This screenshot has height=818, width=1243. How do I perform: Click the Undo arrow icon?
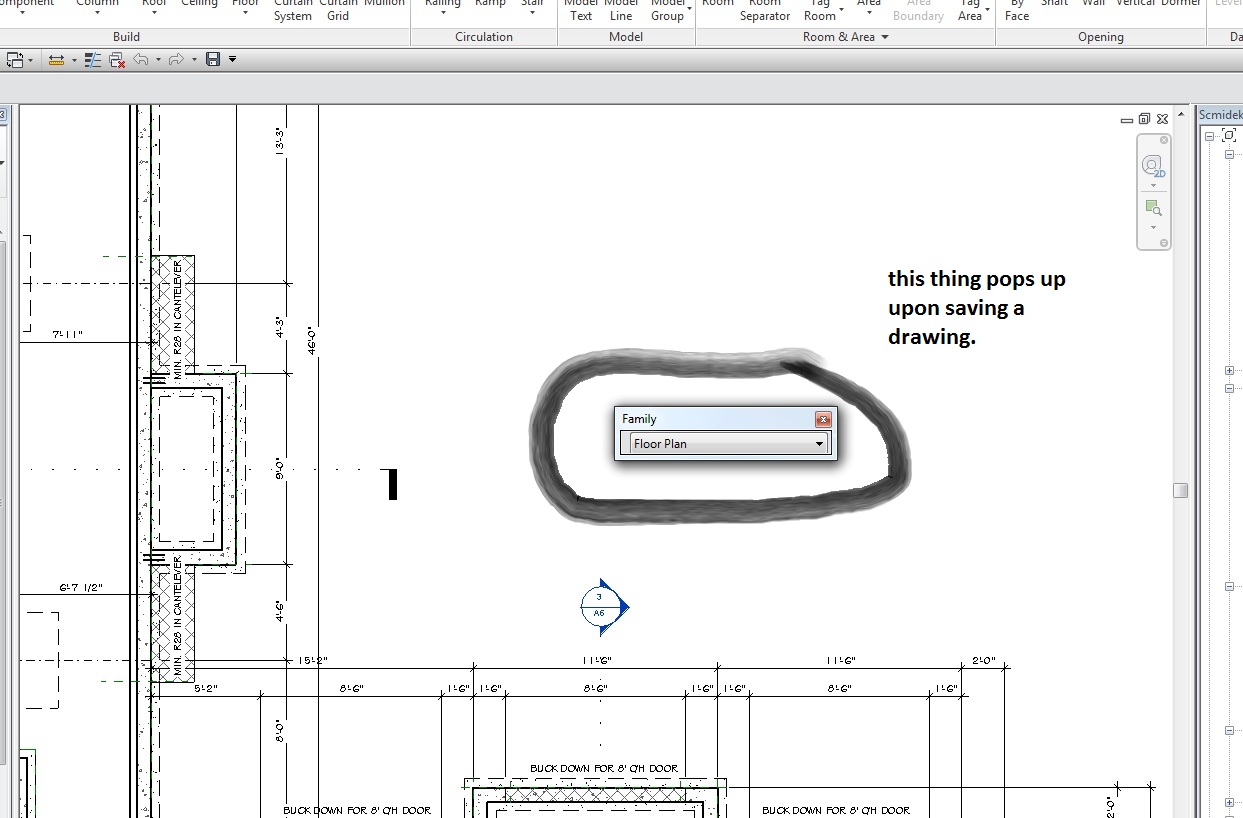point(139,60)
